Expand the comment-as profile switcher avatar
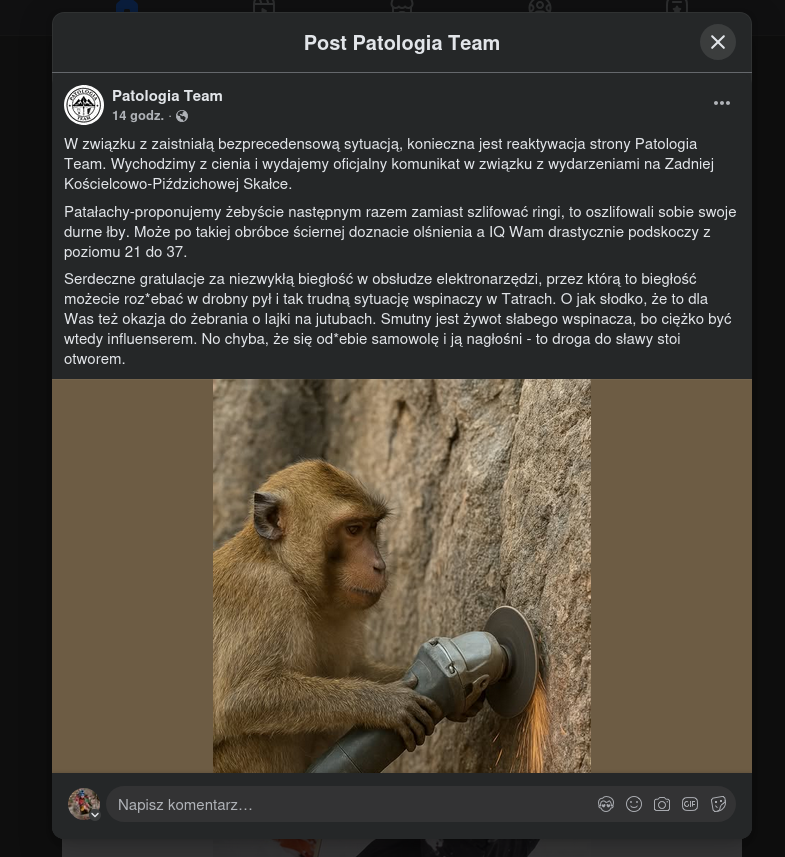Screen dimensions: 785x857 pos(84,804)
